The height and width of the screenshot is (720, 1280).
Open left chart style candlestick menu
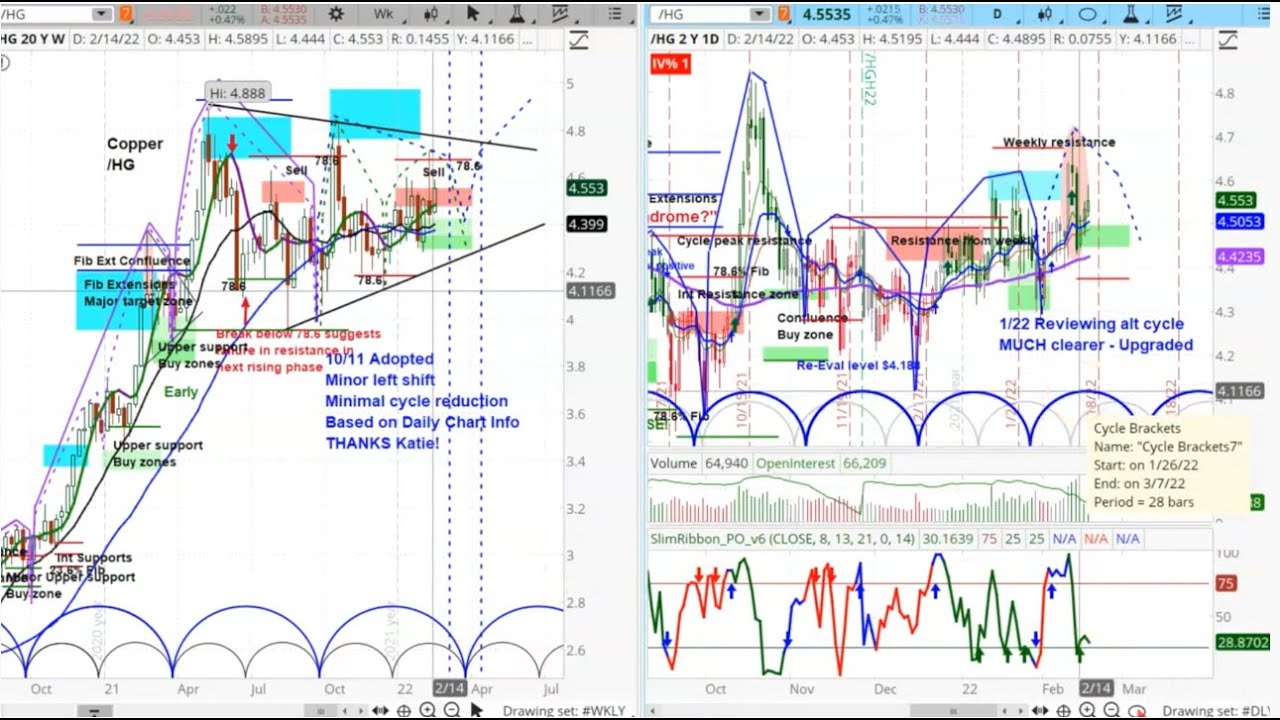433,14
